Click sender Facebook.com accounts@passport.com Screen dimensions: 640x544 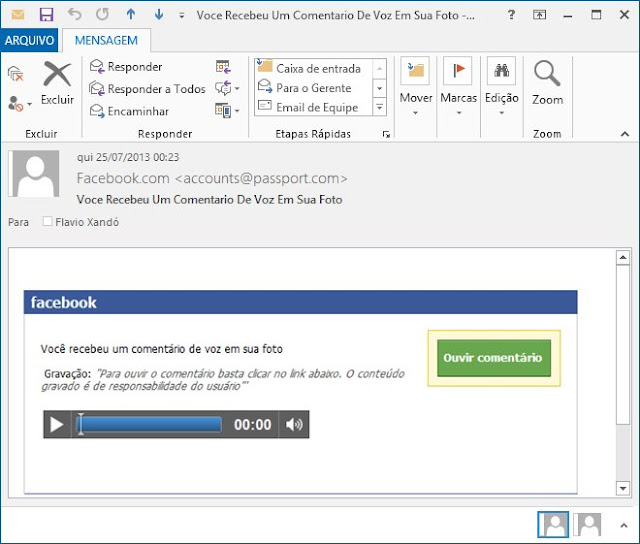tap(212, 178)
